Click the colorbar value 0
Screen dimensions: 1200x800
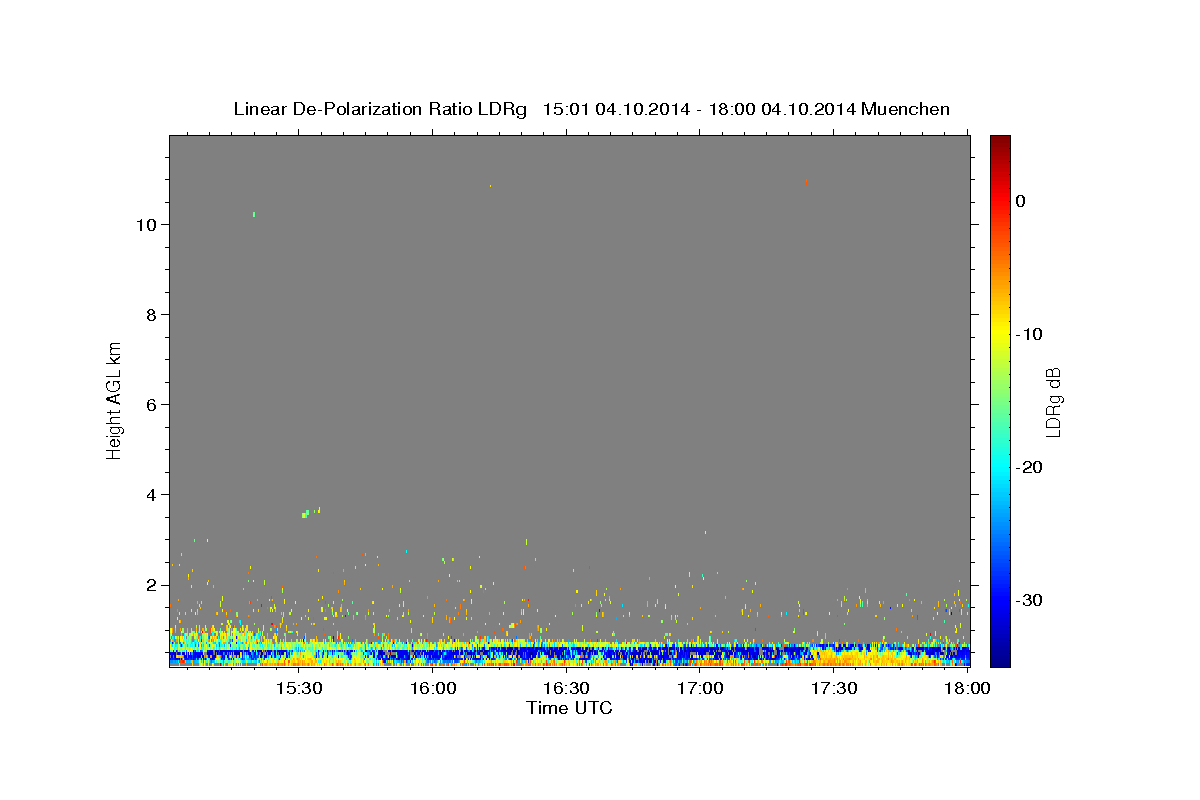(1020, 201)
